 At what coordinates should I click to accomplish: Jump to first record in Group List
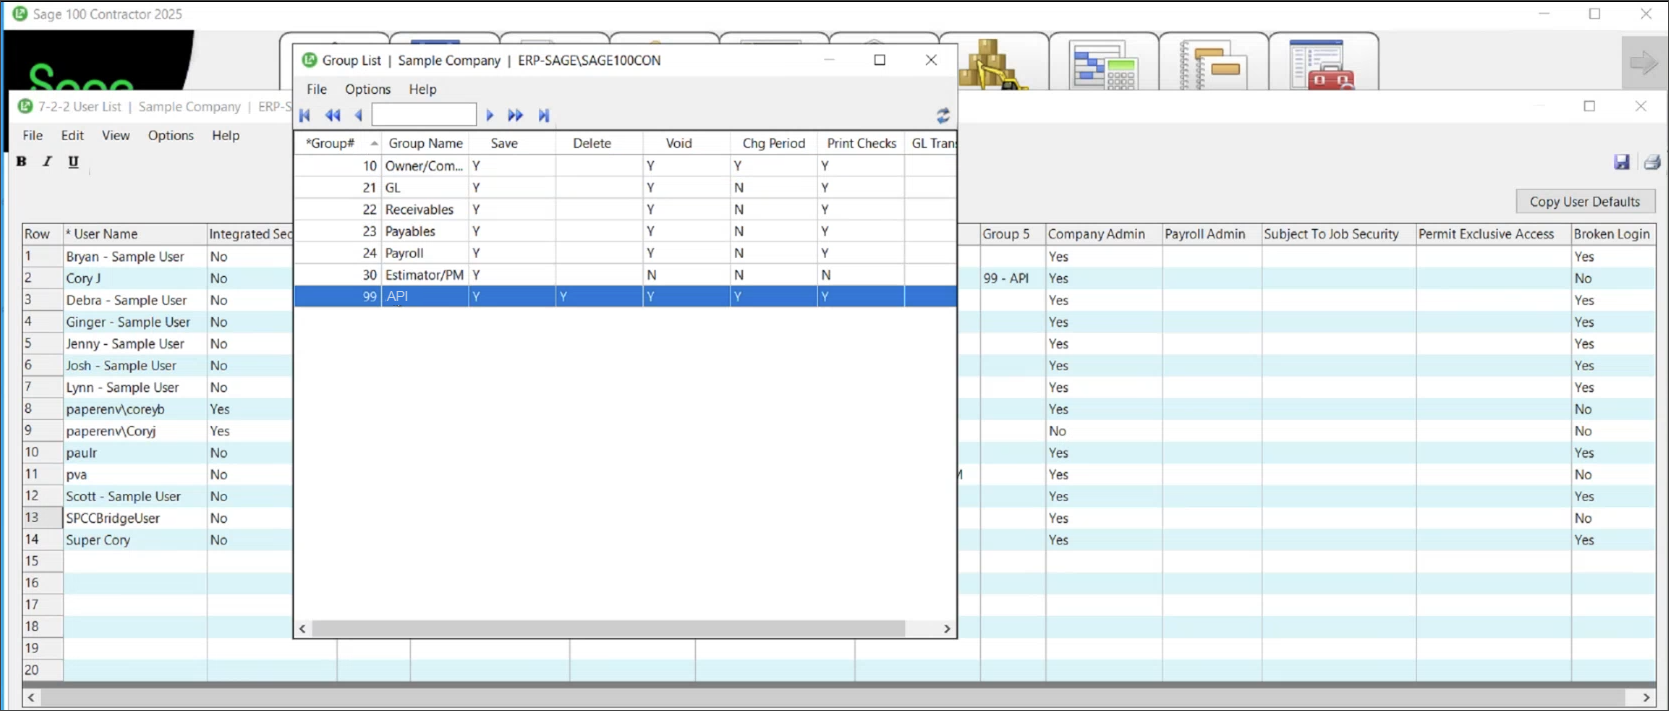[305, 116]
